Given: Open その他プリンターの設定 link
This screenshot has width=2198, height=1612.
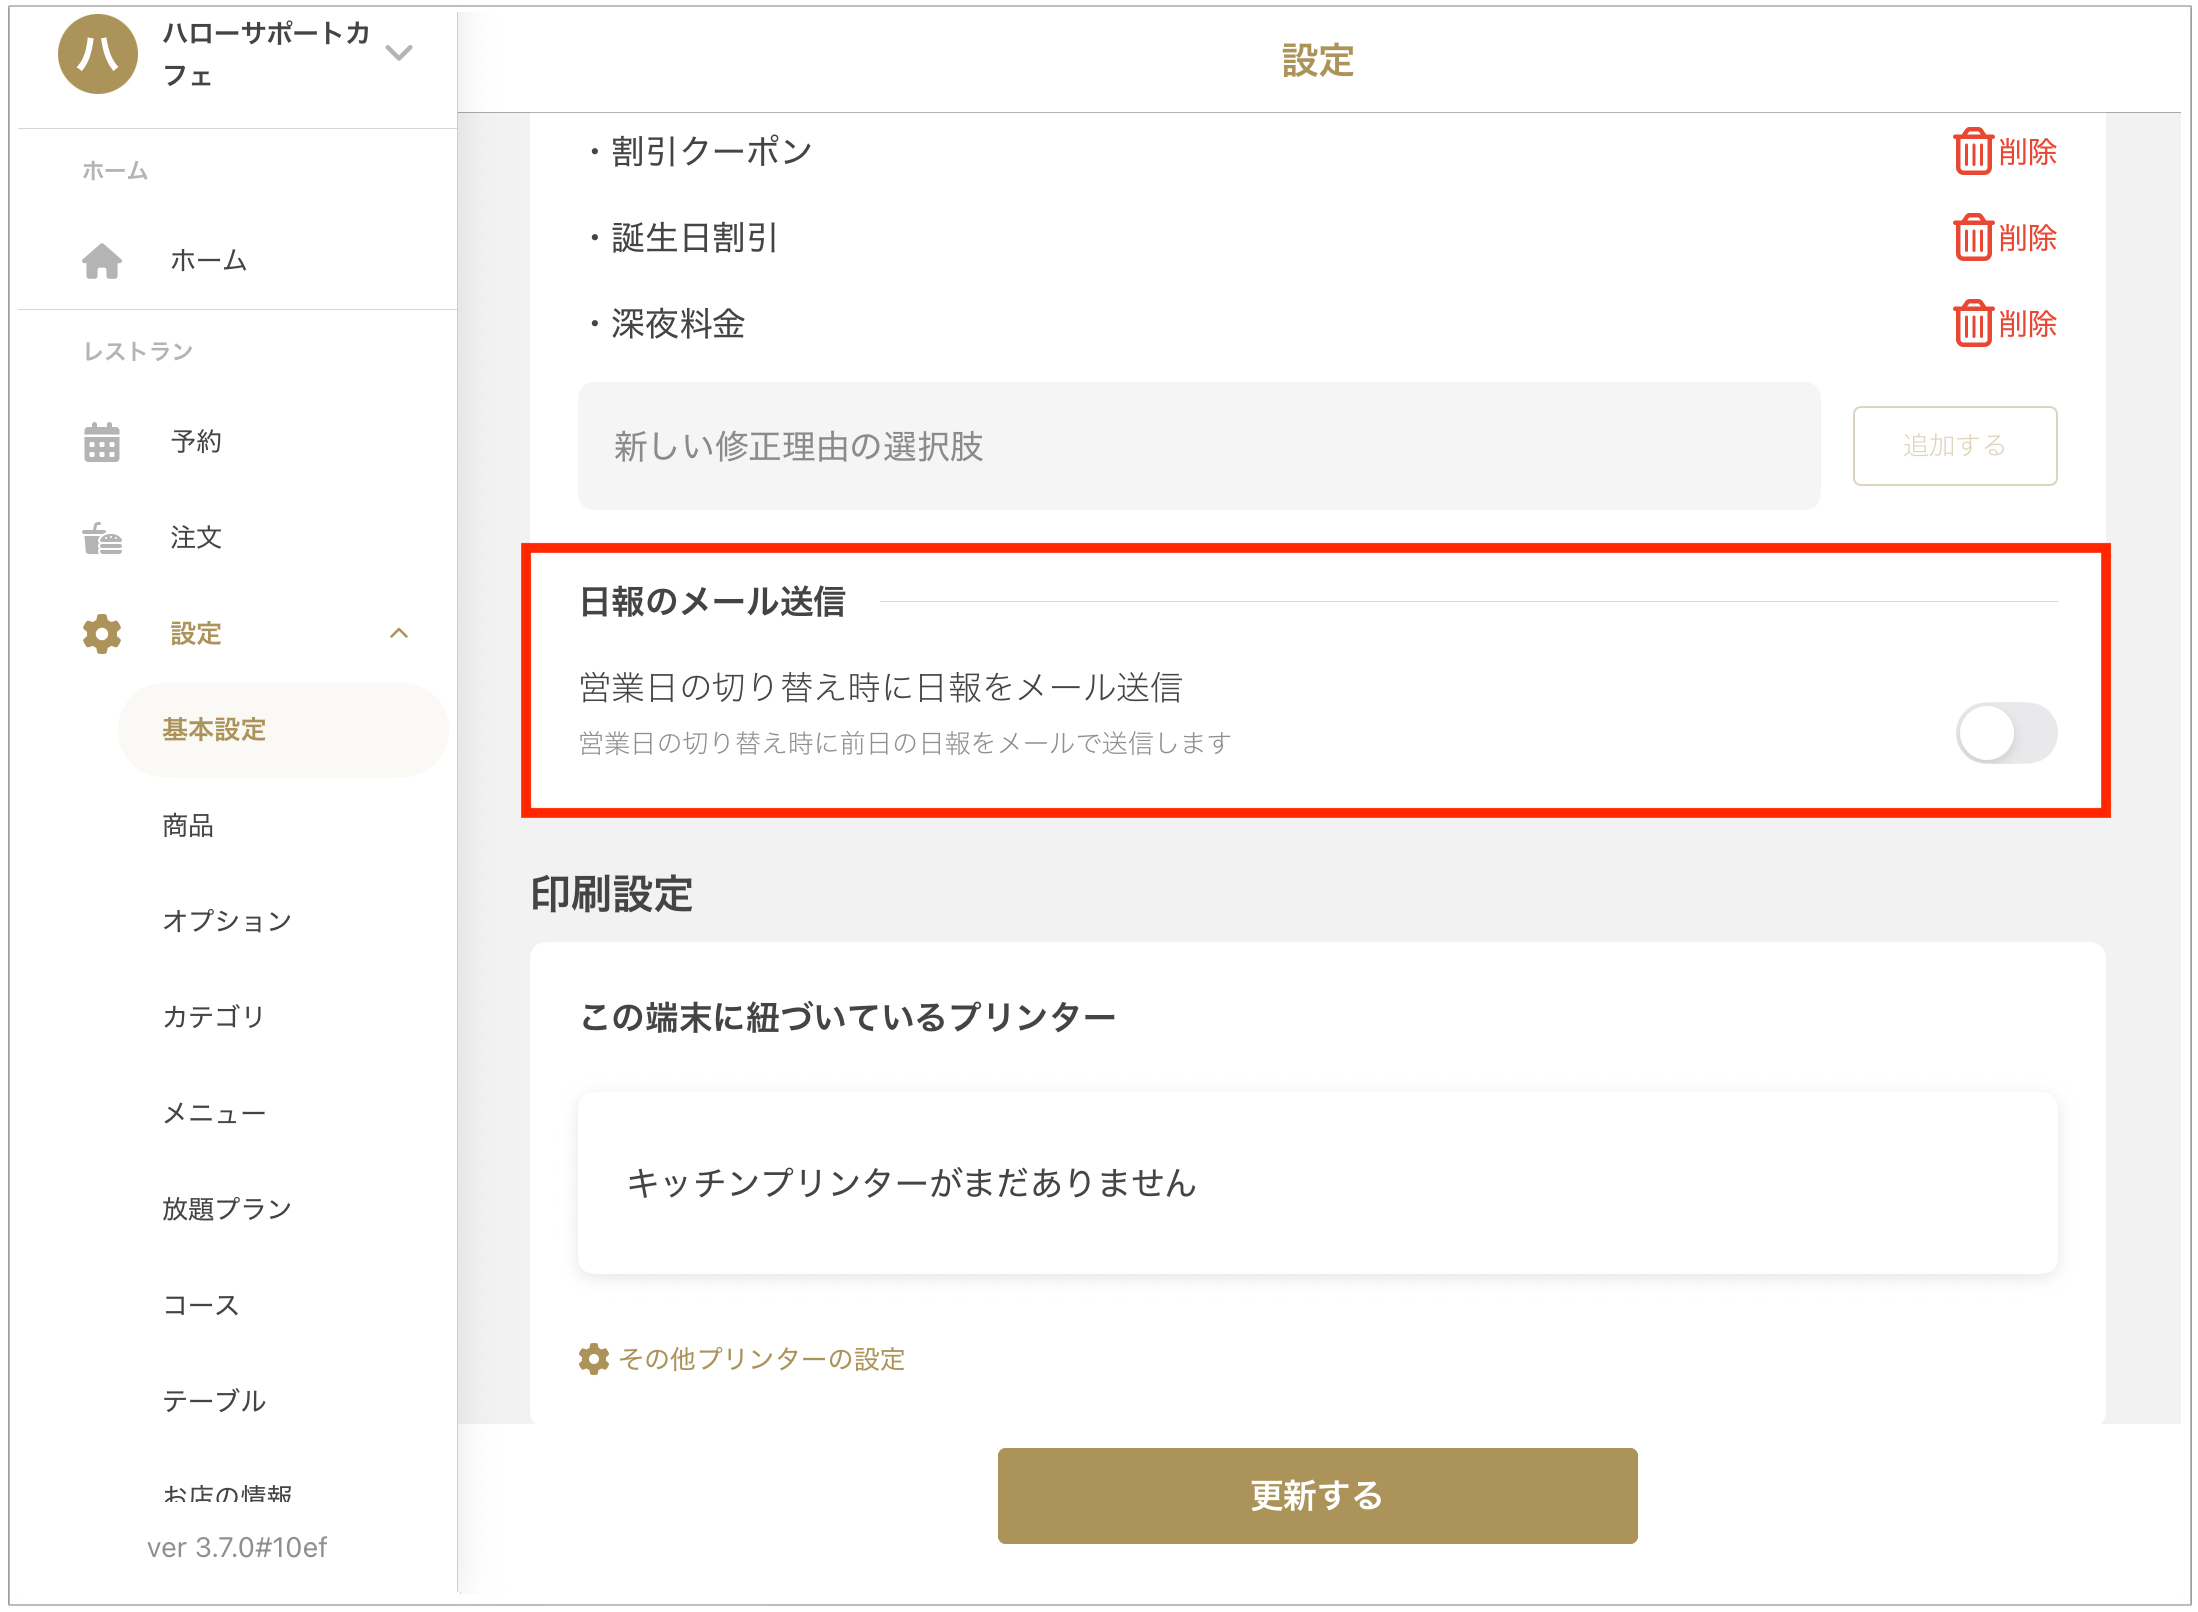Looking at the screenshot, I should pos(742,1359).
